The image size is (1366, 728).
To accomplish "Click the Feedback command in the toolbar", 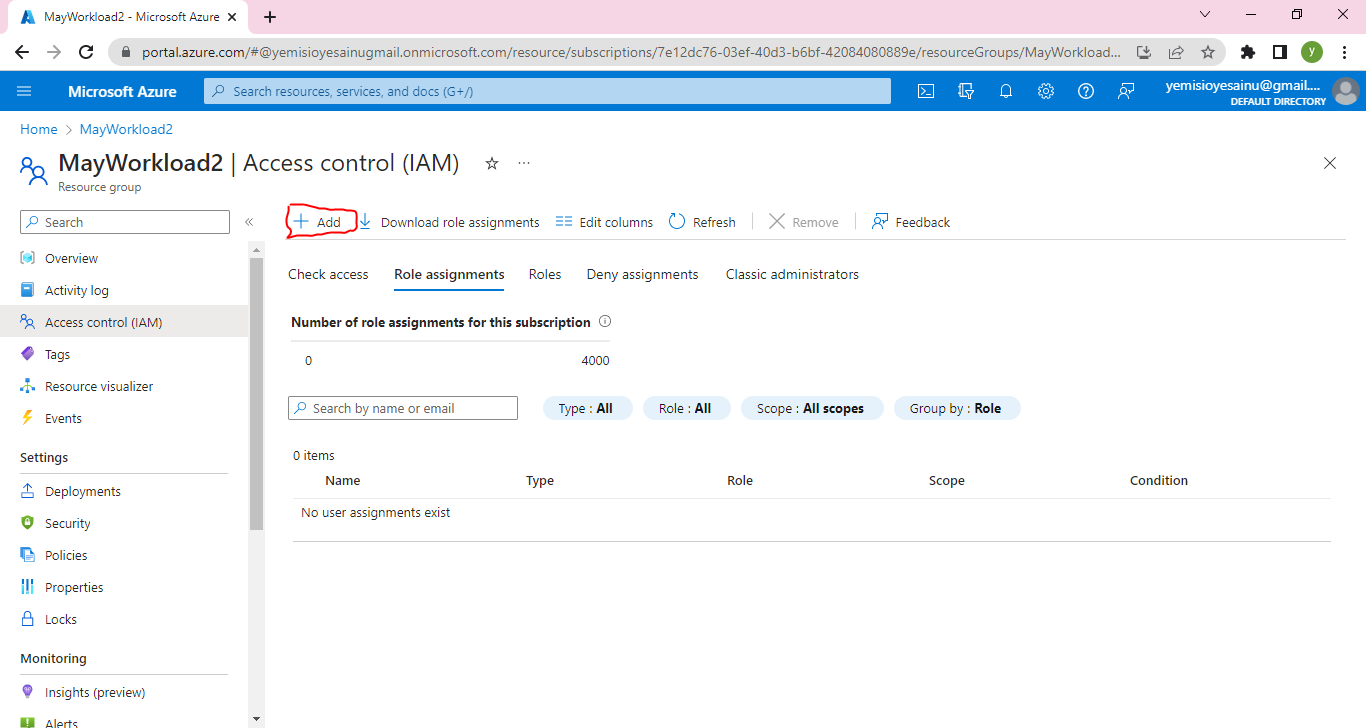I will 911,222.
